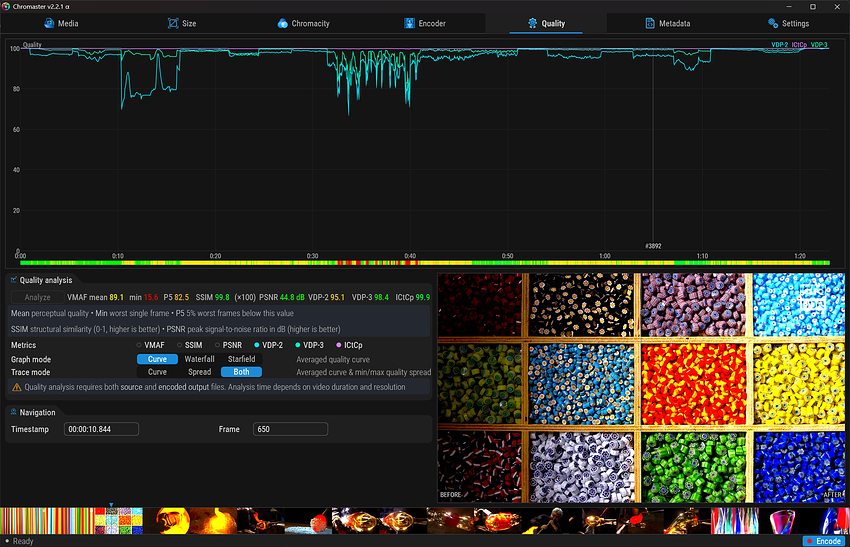Click the before/after preview image
Image resolution: width=850 pixels, height=547 pixels.
(641, 388)
